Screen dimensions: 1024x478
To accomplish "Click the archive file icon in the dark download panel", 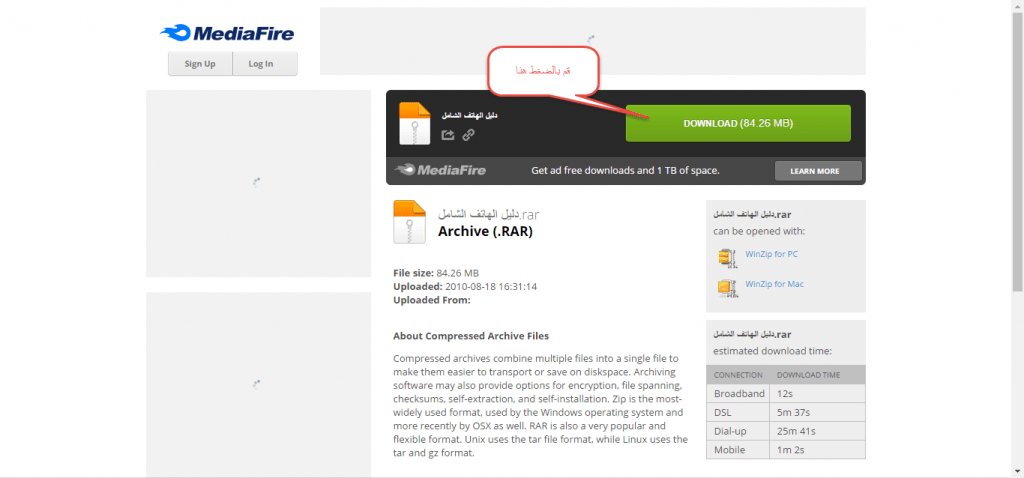I will [x=415, y=123].
